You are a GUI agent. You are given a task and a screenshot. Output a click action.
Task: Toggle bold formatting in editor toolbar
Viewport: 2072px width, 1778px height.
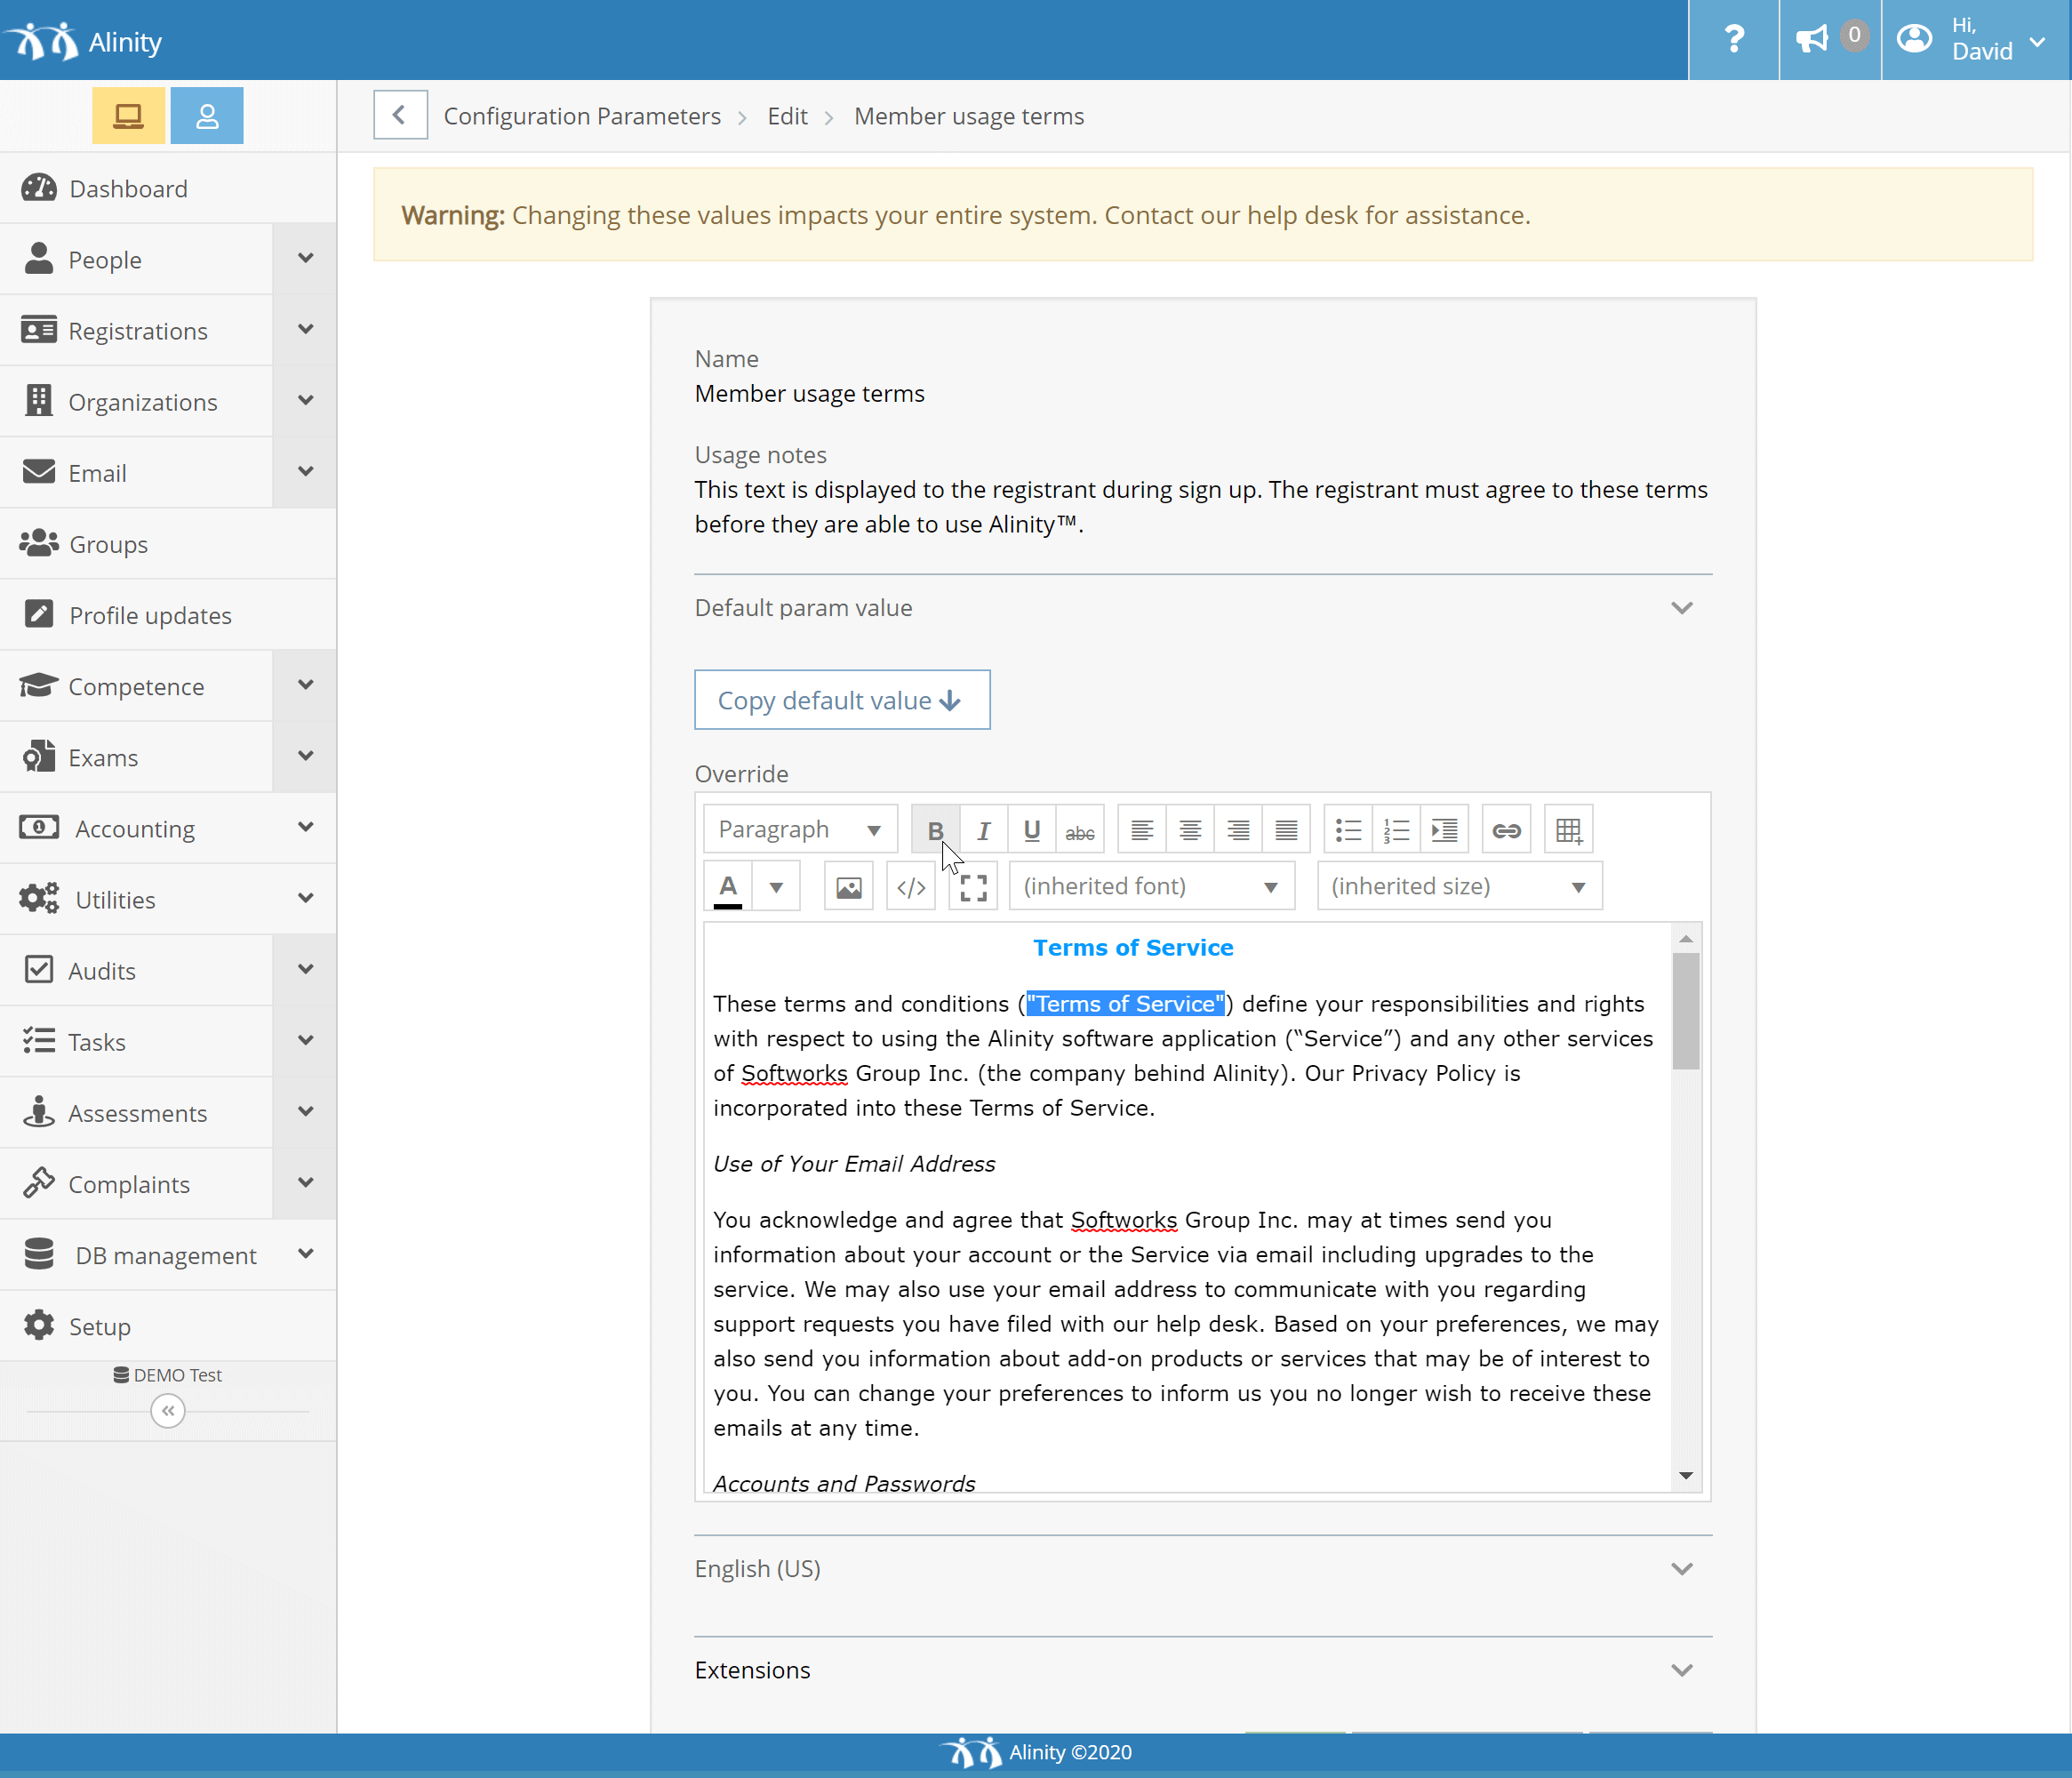(935, 830)
